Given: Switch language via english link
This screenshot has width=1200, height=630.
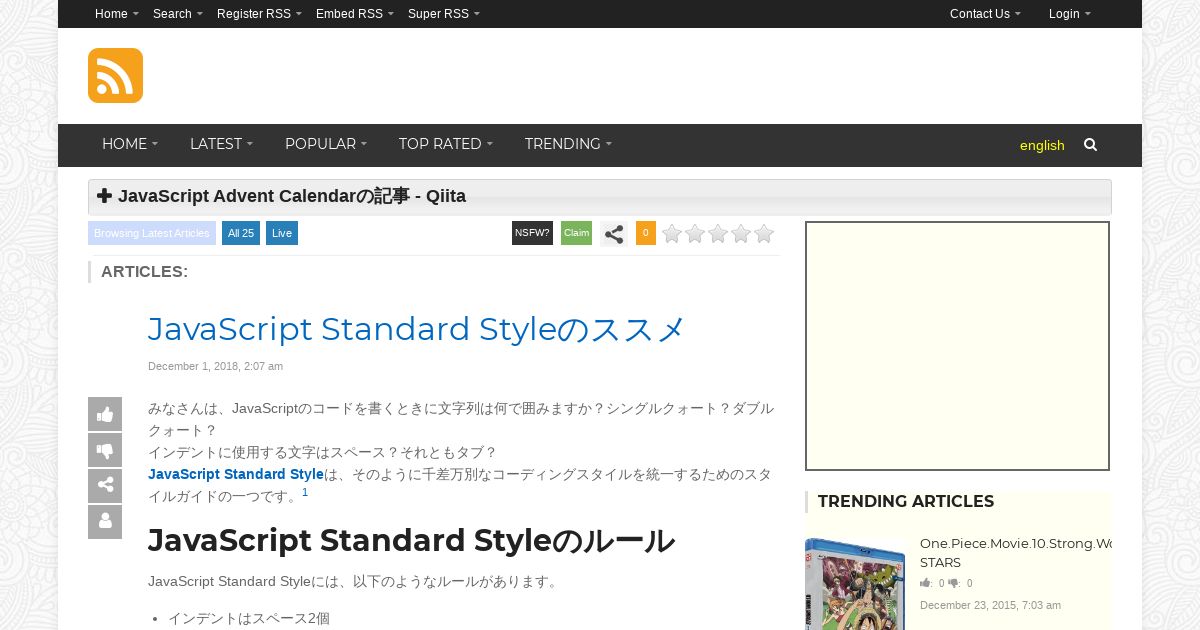Looking at the screenshot, I should tap(1042, 145).
